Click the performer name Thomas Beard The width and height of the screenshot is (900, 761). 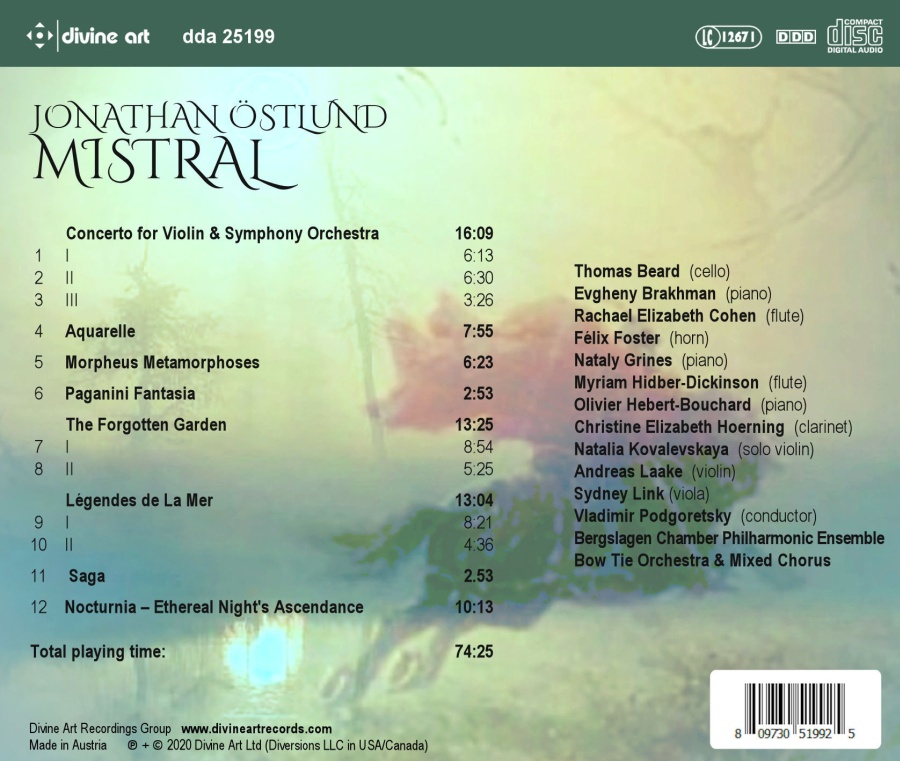[x=627, y=271]
